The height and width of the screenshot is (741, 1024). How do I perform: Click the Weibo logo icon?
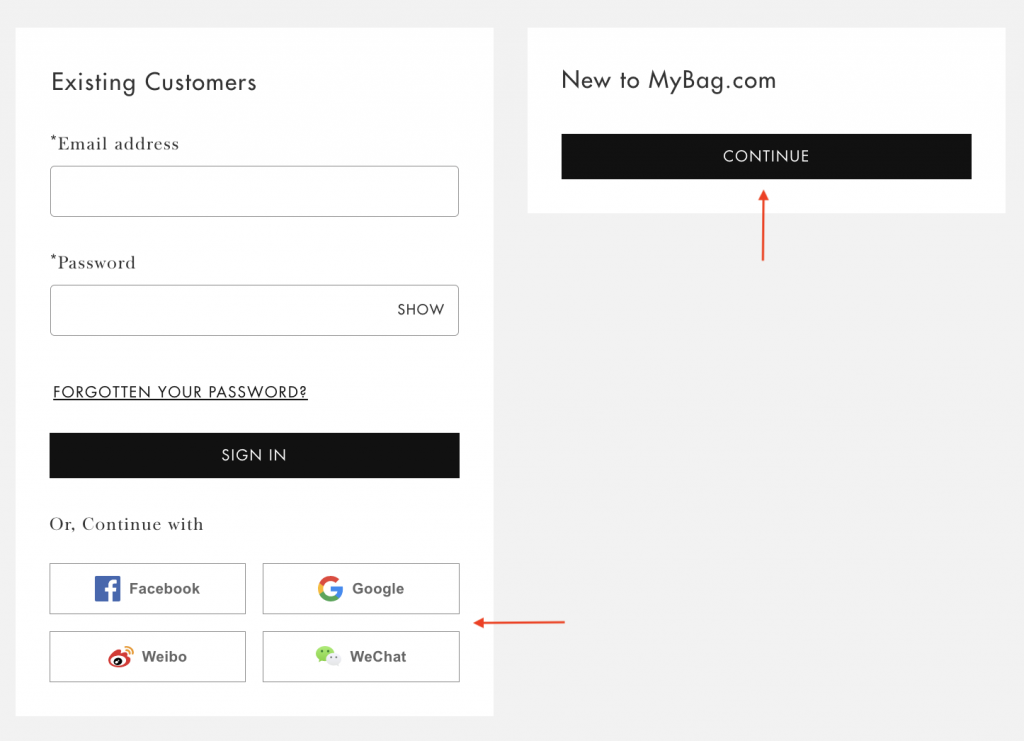[x=120, y=657]
